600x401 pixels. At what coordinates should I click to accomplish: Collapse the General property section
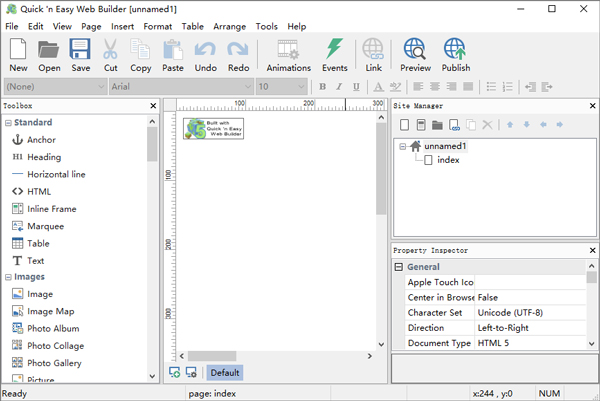(x=398, y=267)
